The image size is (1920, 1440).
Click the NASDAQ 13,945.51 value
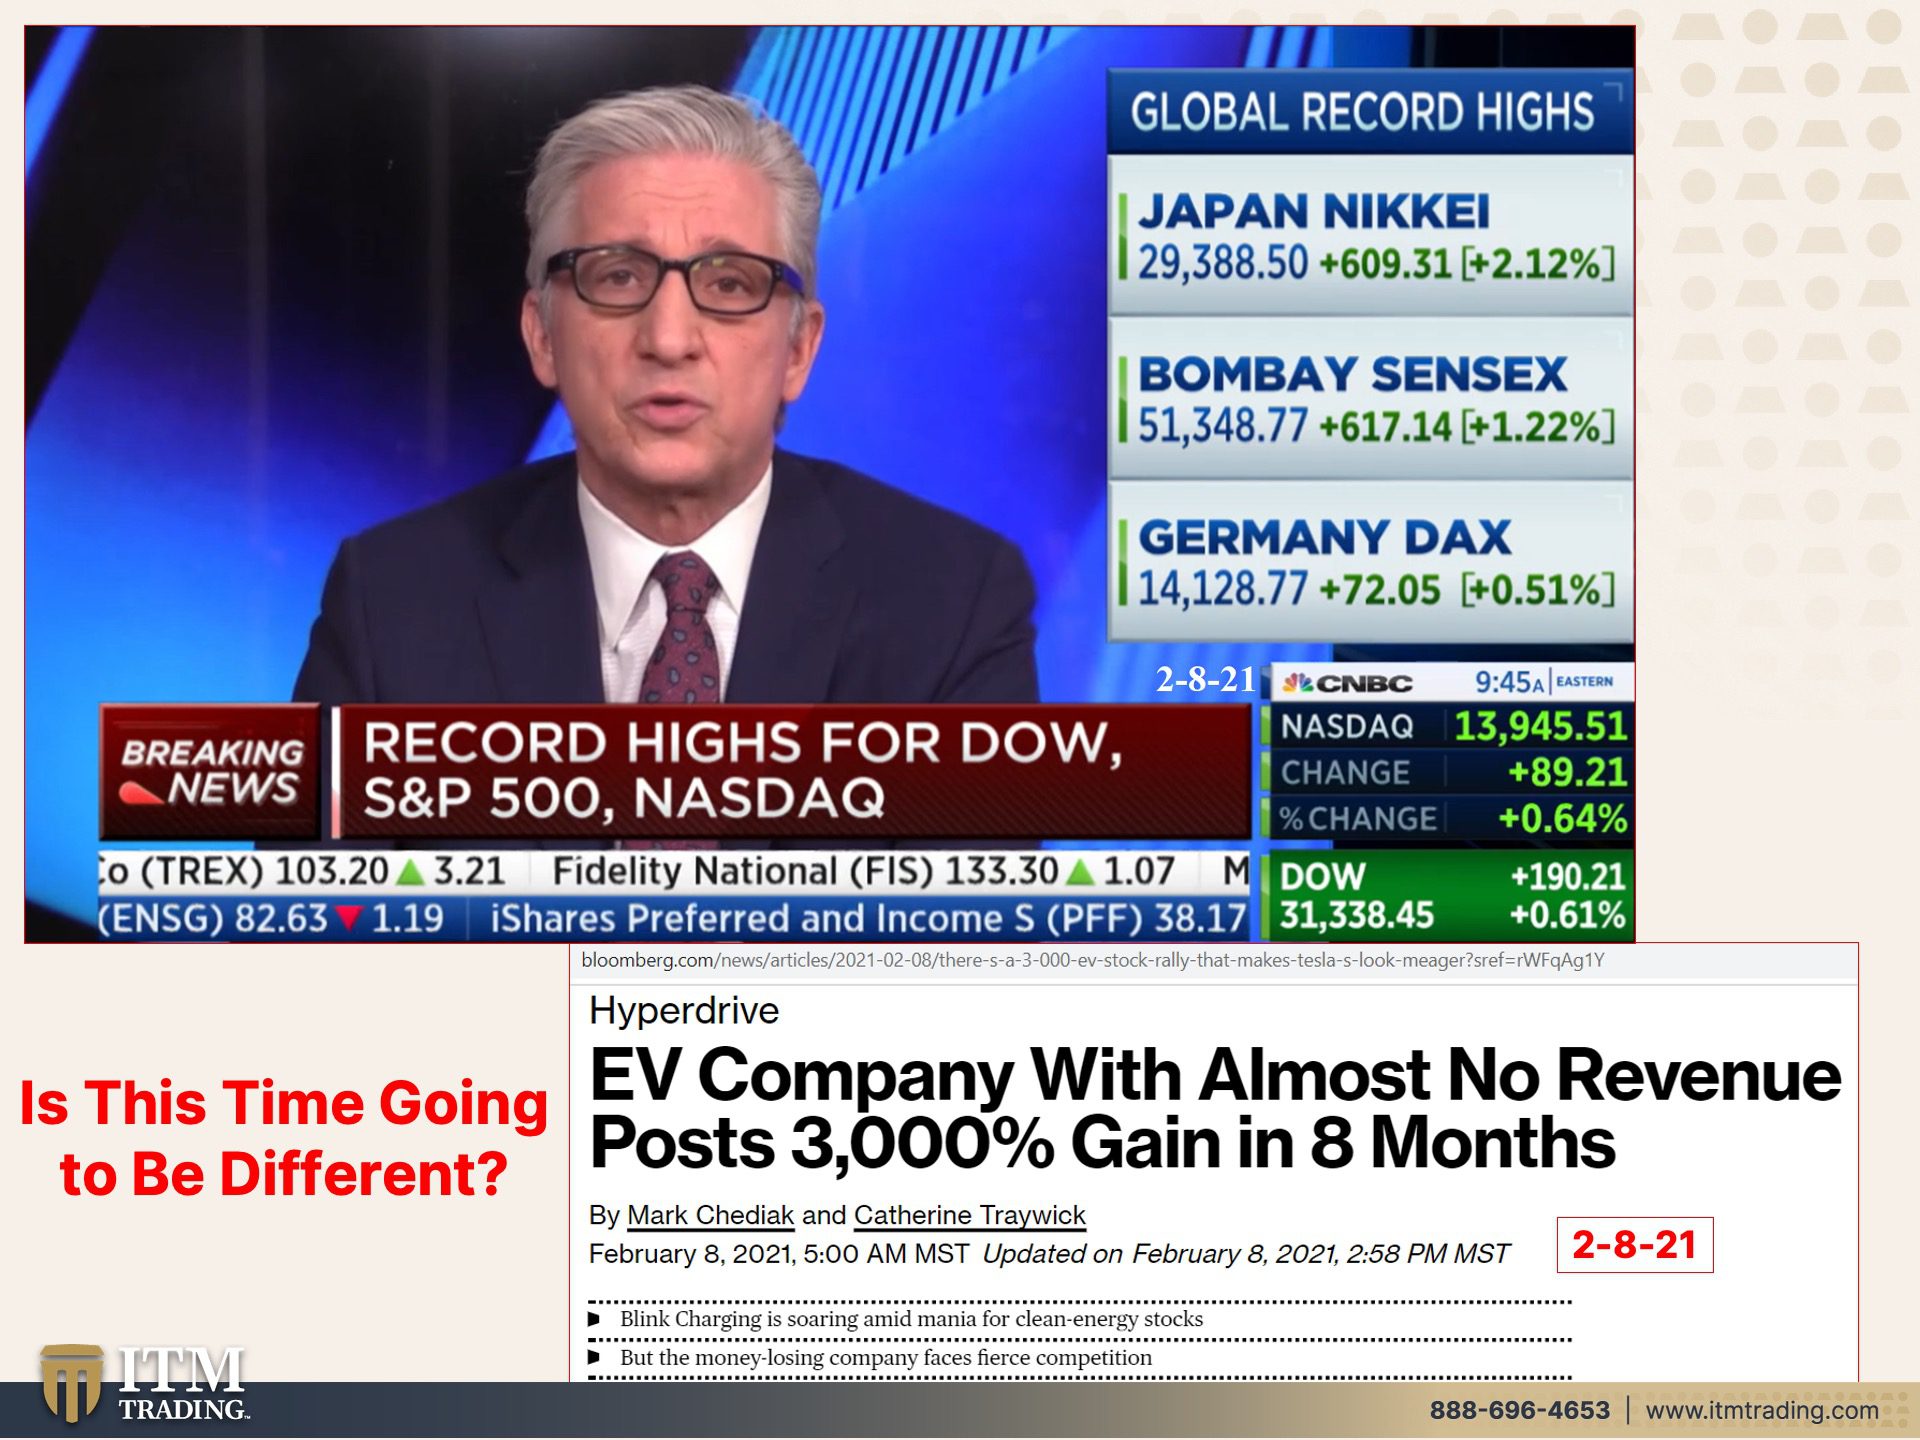point(1540,726)
